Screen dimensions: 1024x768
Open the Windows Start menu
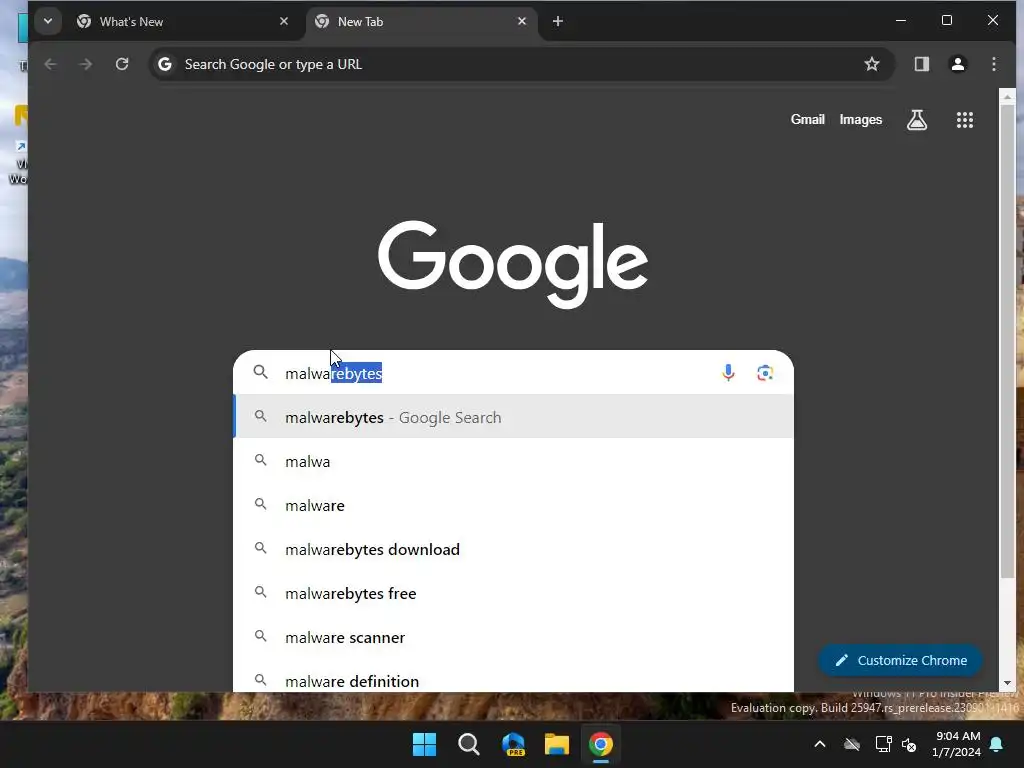pyautogui.click(x=424, y=744)
